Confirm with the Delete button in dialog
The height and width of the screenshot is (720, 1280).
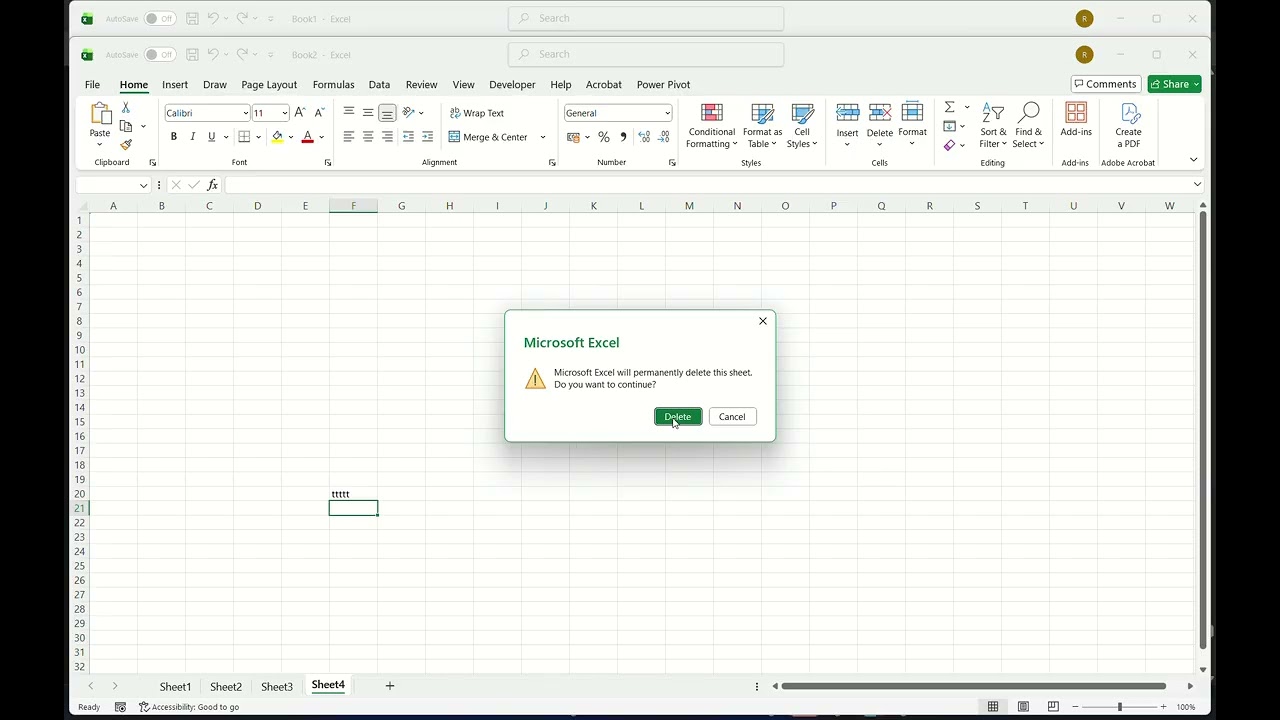coord(678,417)
